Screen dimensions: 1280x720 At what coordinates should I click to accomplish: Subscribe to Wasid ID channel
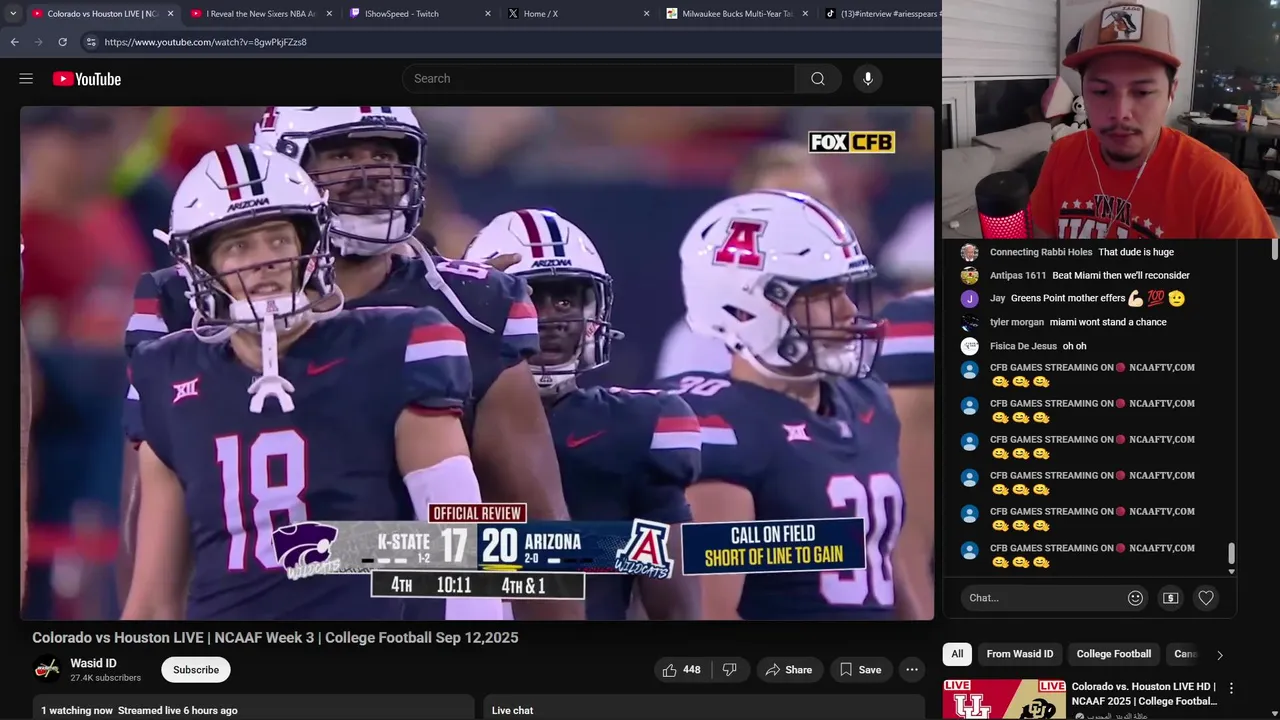(x=196, y=670)
